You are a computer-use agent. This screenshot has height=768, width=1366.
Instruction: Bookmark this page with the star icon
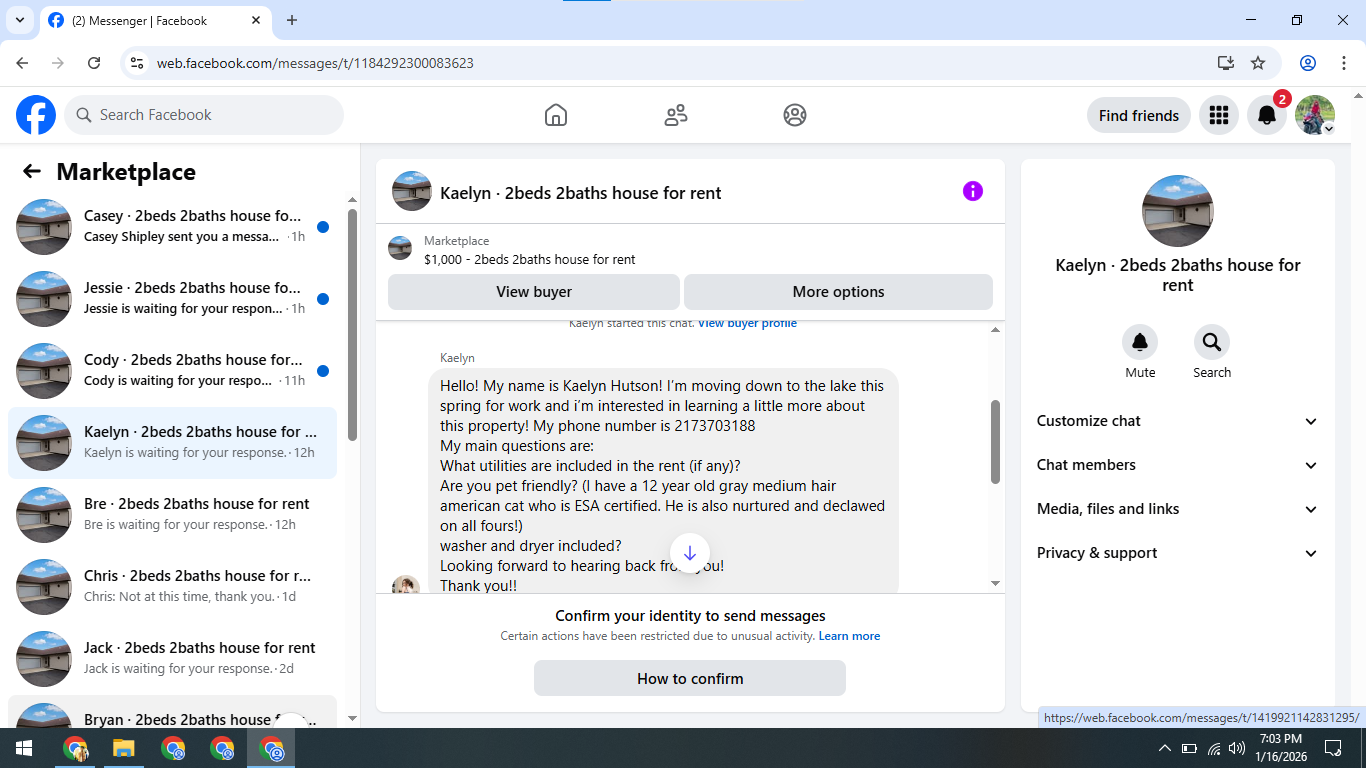point(1258,63)
